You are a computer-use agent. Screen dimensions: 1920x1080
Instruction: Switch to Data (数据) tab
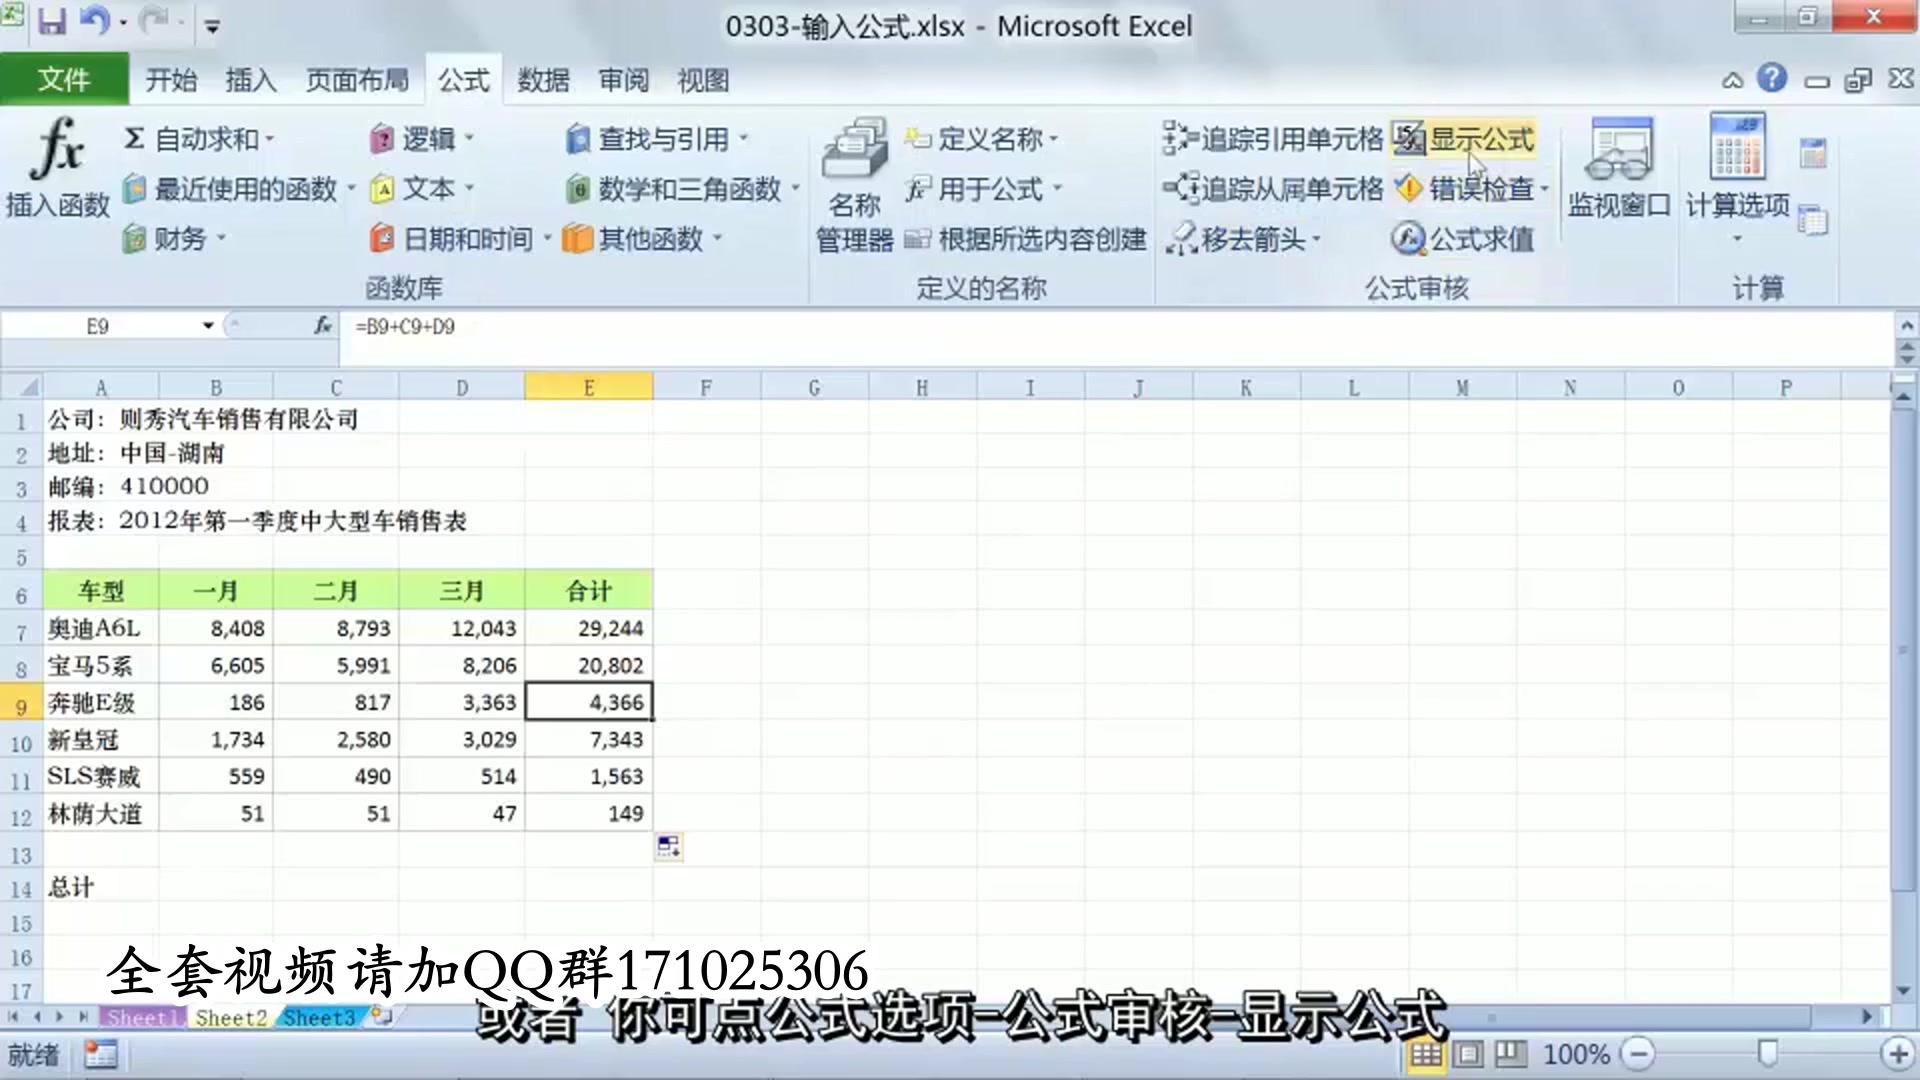click(x=544, y=80)
